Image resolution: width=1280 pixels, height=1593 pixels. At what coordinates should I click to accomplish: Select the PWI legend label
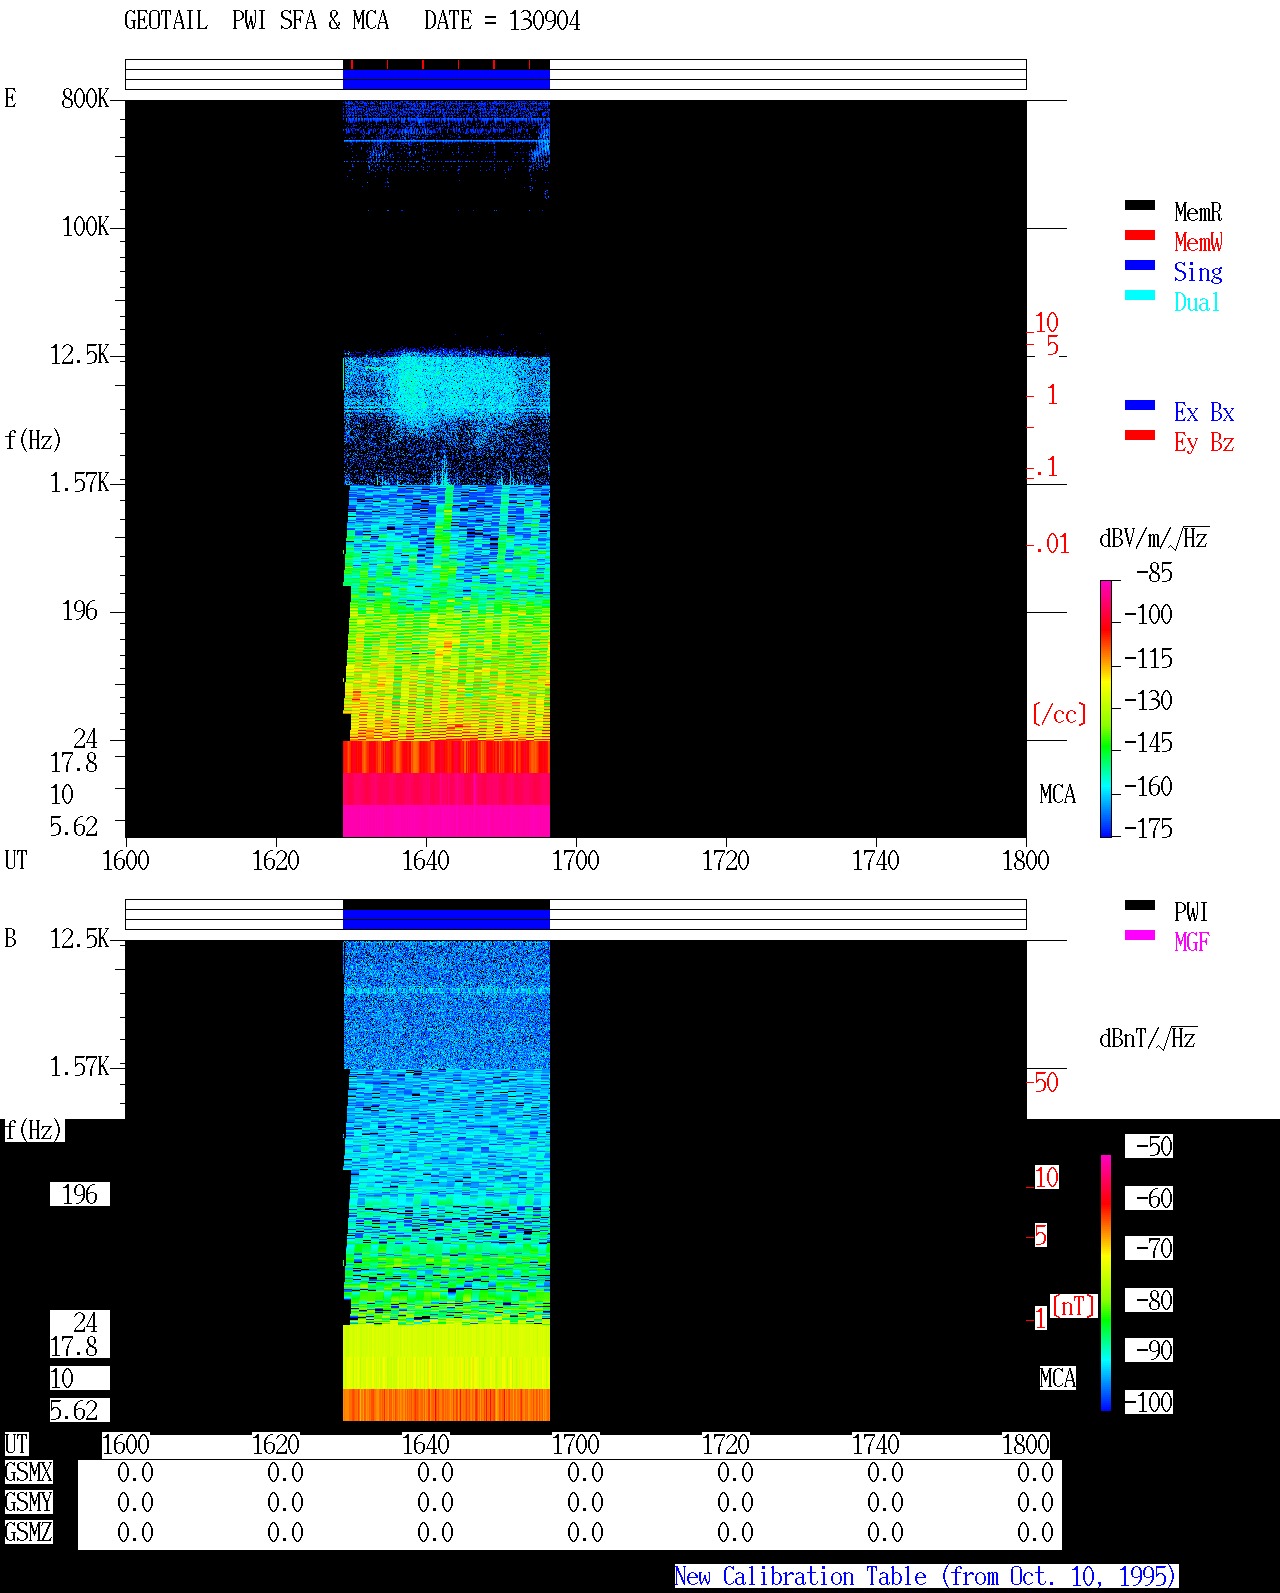click(1191, 912)
